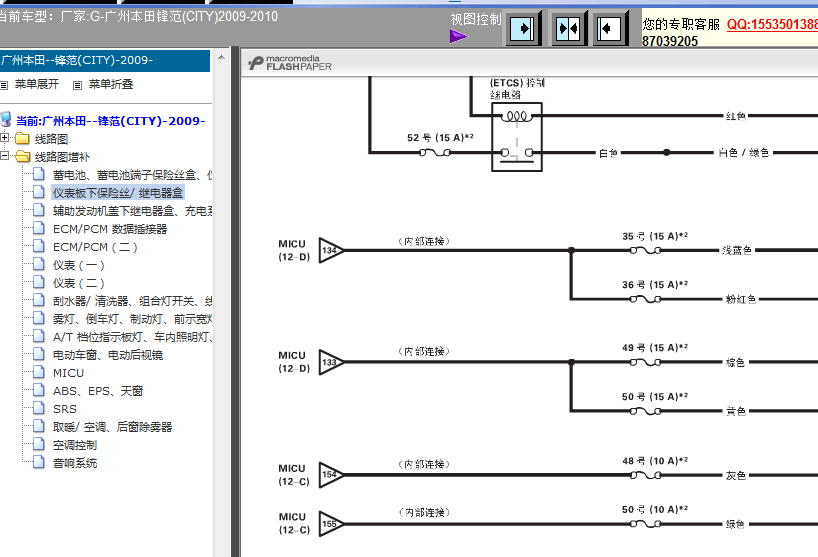Click the computer icon beside 当前 root node
The width and height of the screenshot is (818, 557).
click(6, 119)
